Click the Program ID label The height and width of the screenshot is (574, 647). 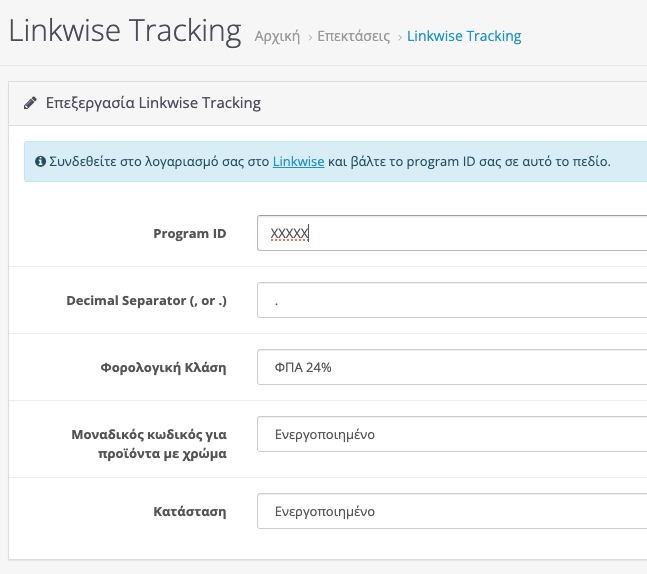pyautogui.click(x=190, y=234)
